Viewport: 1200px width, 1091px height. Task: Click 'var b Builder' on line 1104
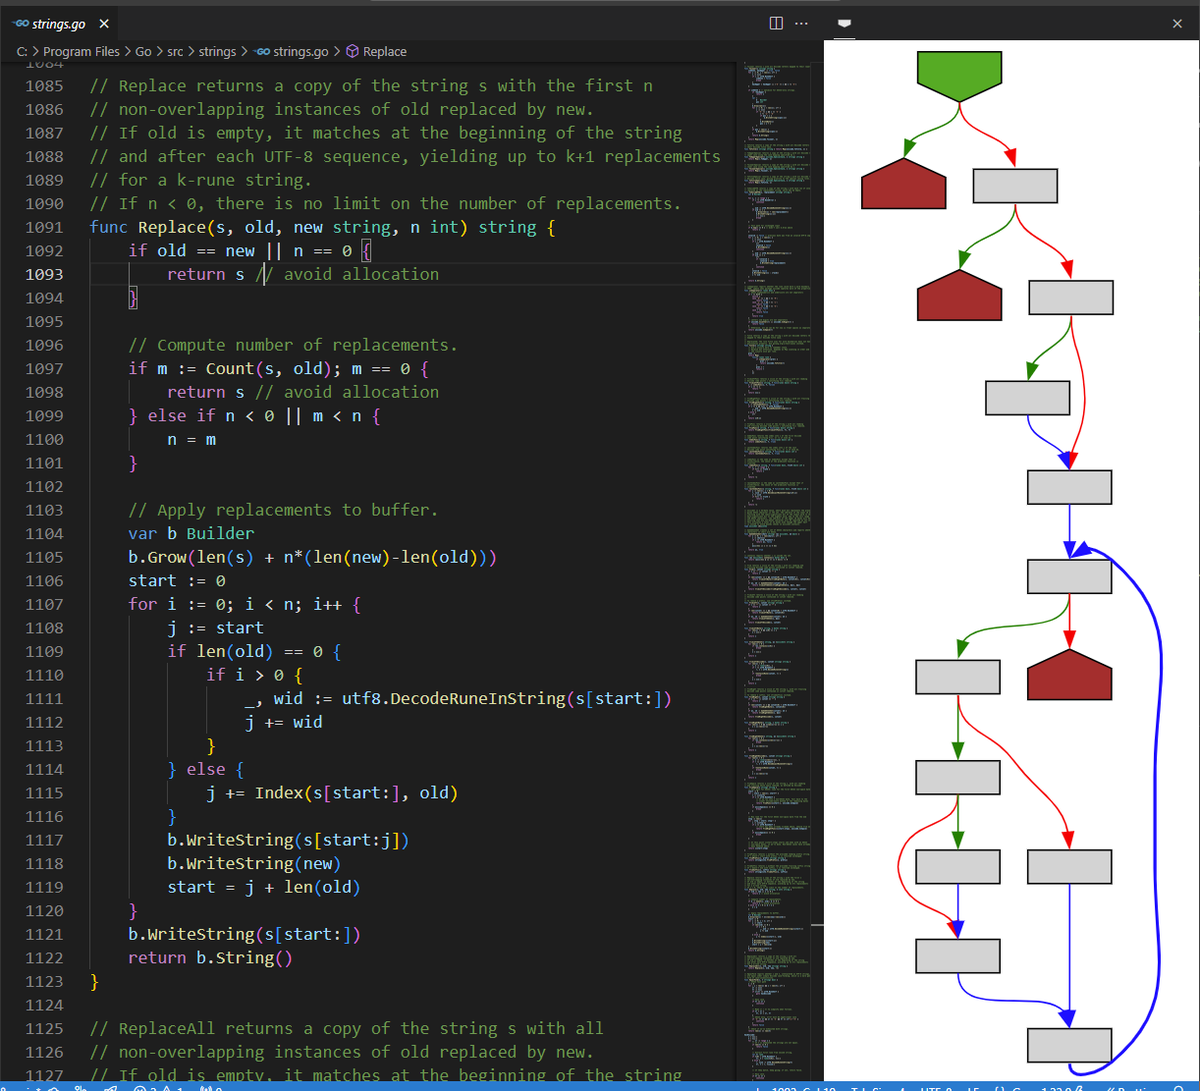(191, 534)
